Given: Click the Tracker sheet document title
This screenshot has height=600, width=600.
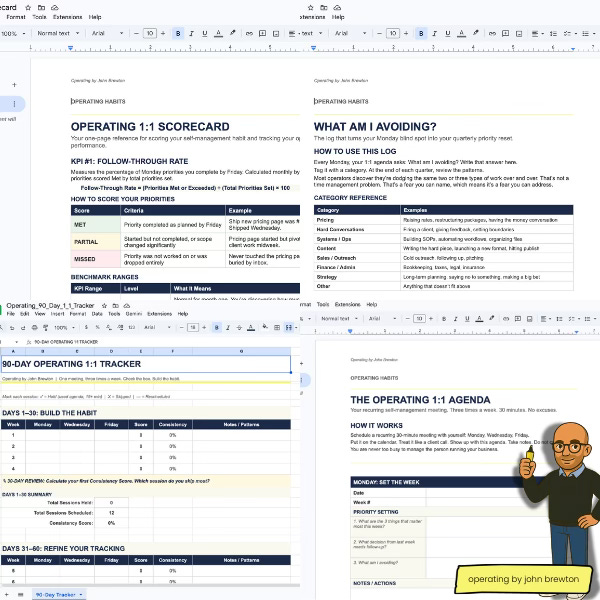Looking at the screenshot, I should pyautogui.click(x=50, y=306).
